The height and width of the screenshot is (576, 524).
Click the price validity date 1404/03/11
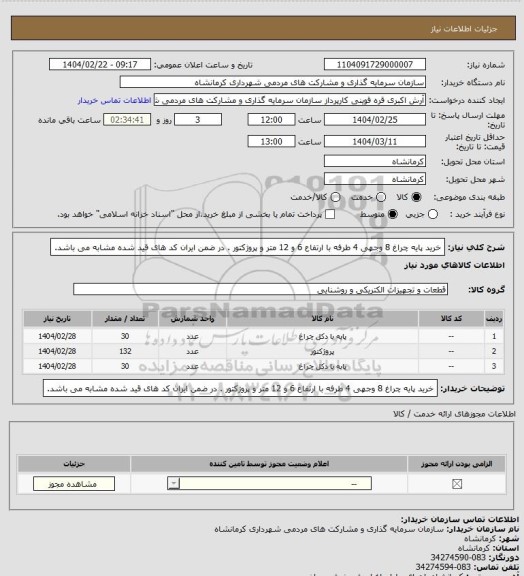coord(375,141)
